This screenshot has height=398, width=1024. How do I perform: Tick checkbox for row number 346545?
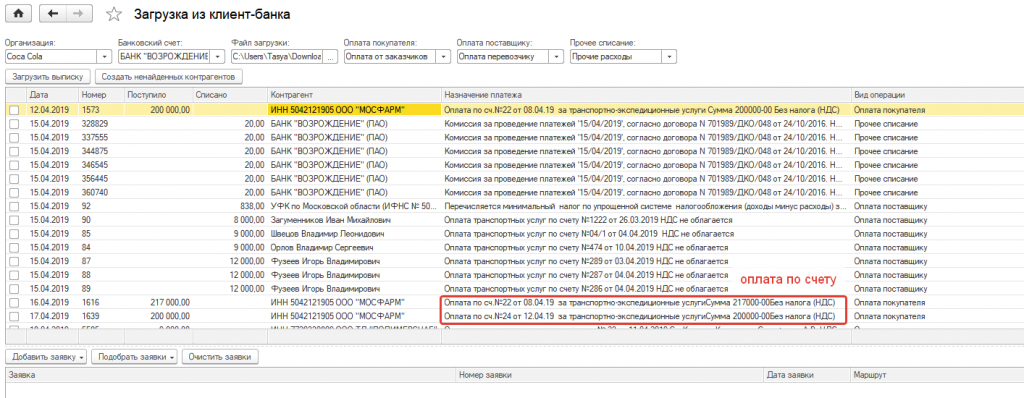[14, 165]
